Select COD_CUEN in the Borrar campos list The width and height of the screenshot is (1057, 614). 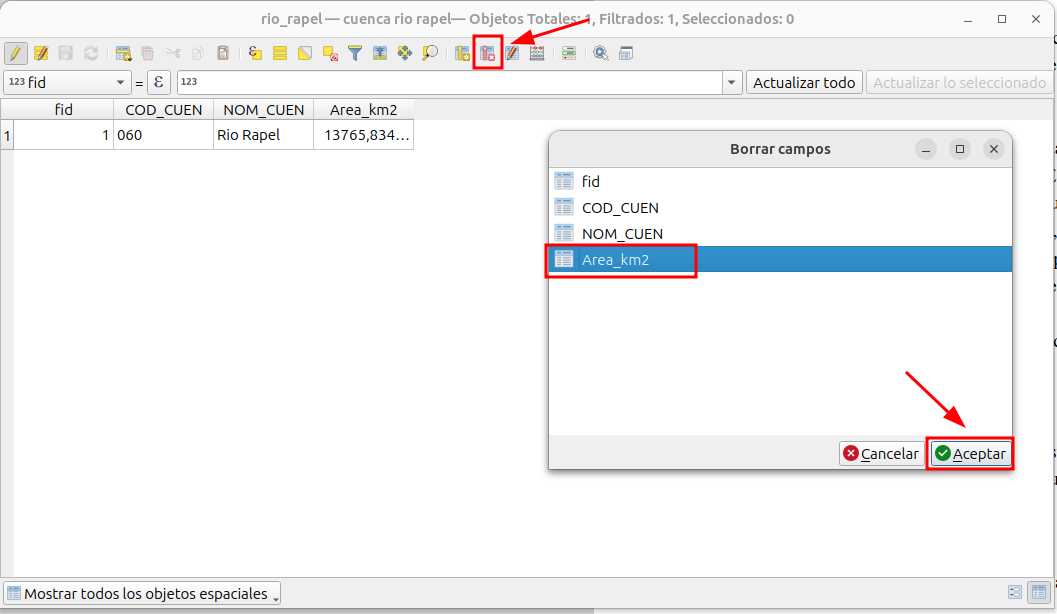[x=619, y=208]
